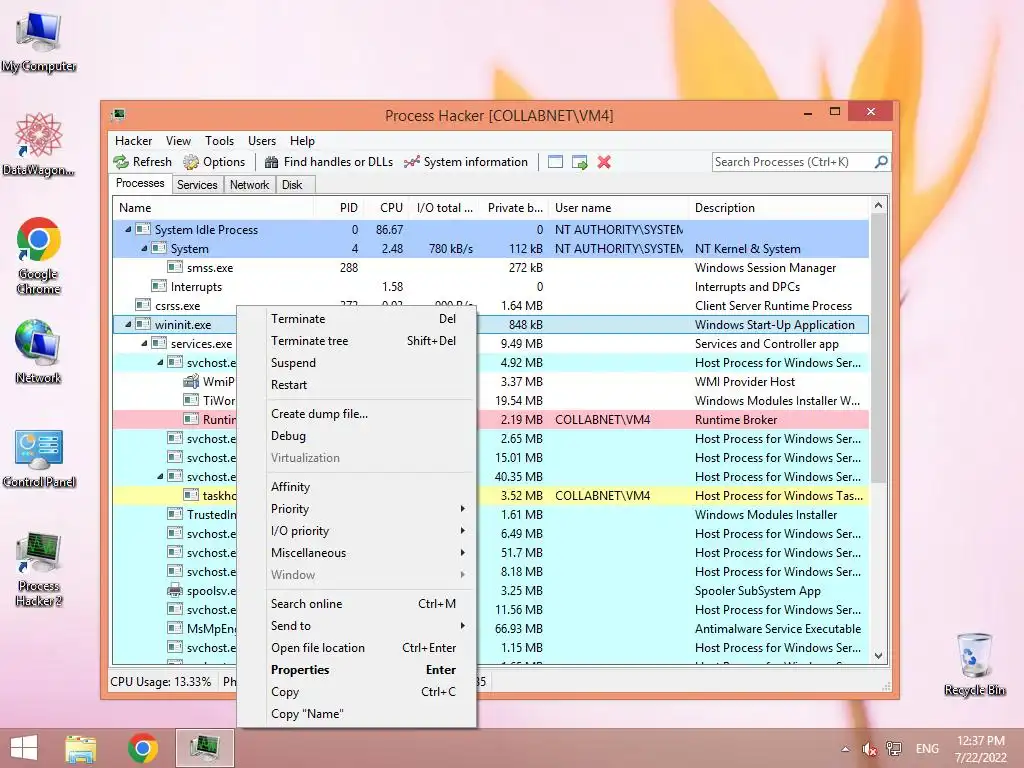Collapse the wininit.exe tree node

click(128, 324)
